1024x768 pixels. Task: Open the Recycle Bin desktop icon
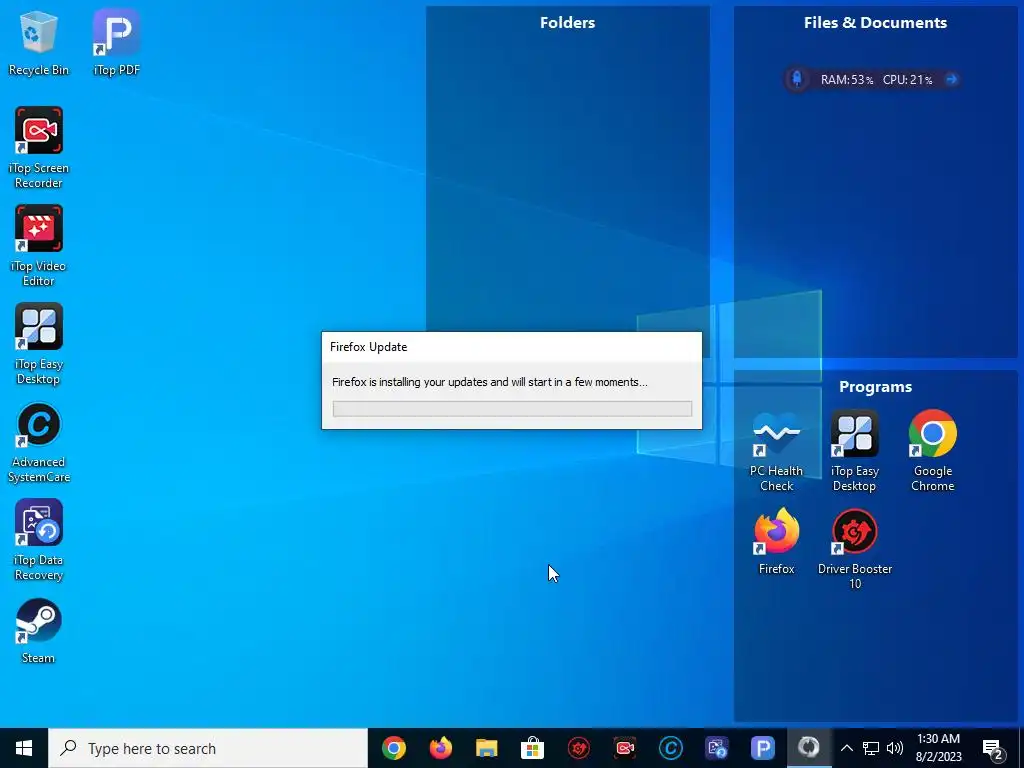tap(38, 43)
